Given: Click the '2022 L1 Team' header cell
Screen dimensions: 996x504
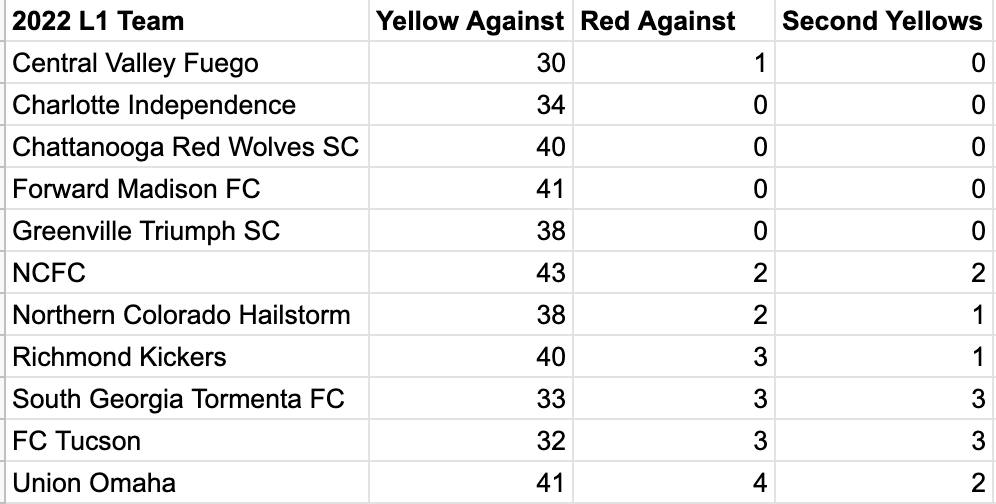Looking at the screenshot, I should point(98,21).
